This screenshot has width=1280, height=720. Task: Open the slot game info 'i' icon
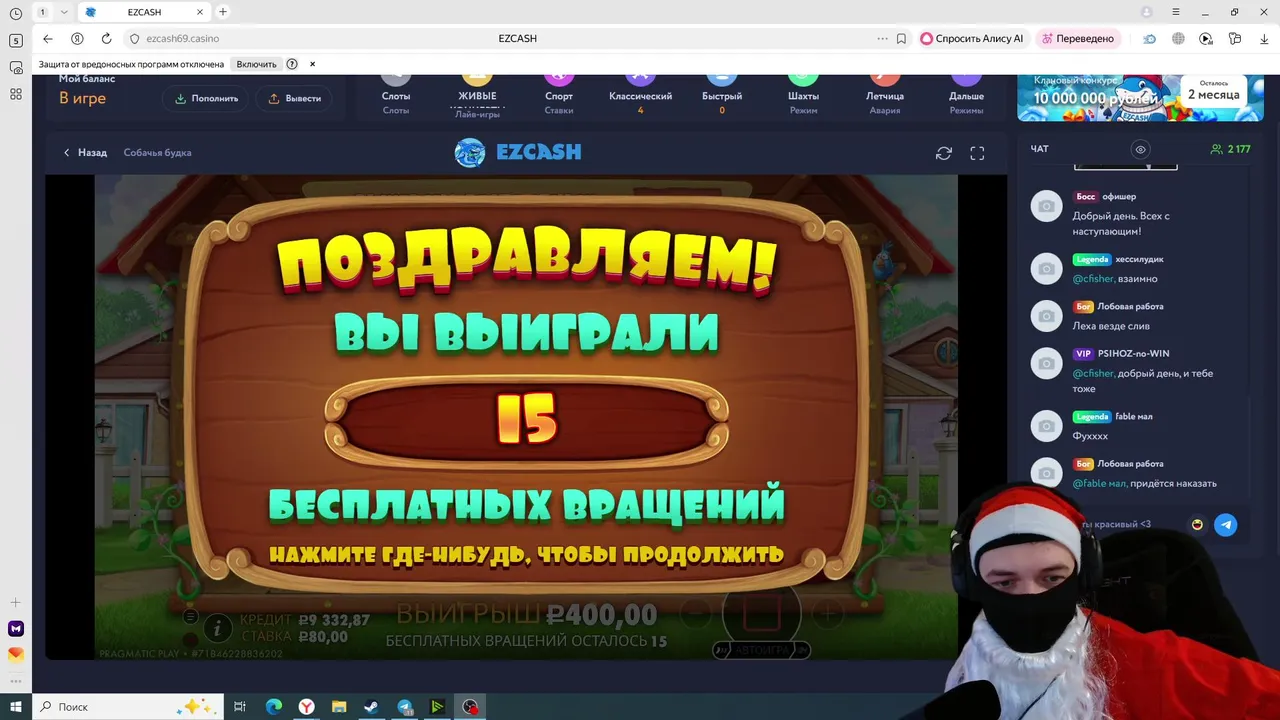click(x=217, y=628)
